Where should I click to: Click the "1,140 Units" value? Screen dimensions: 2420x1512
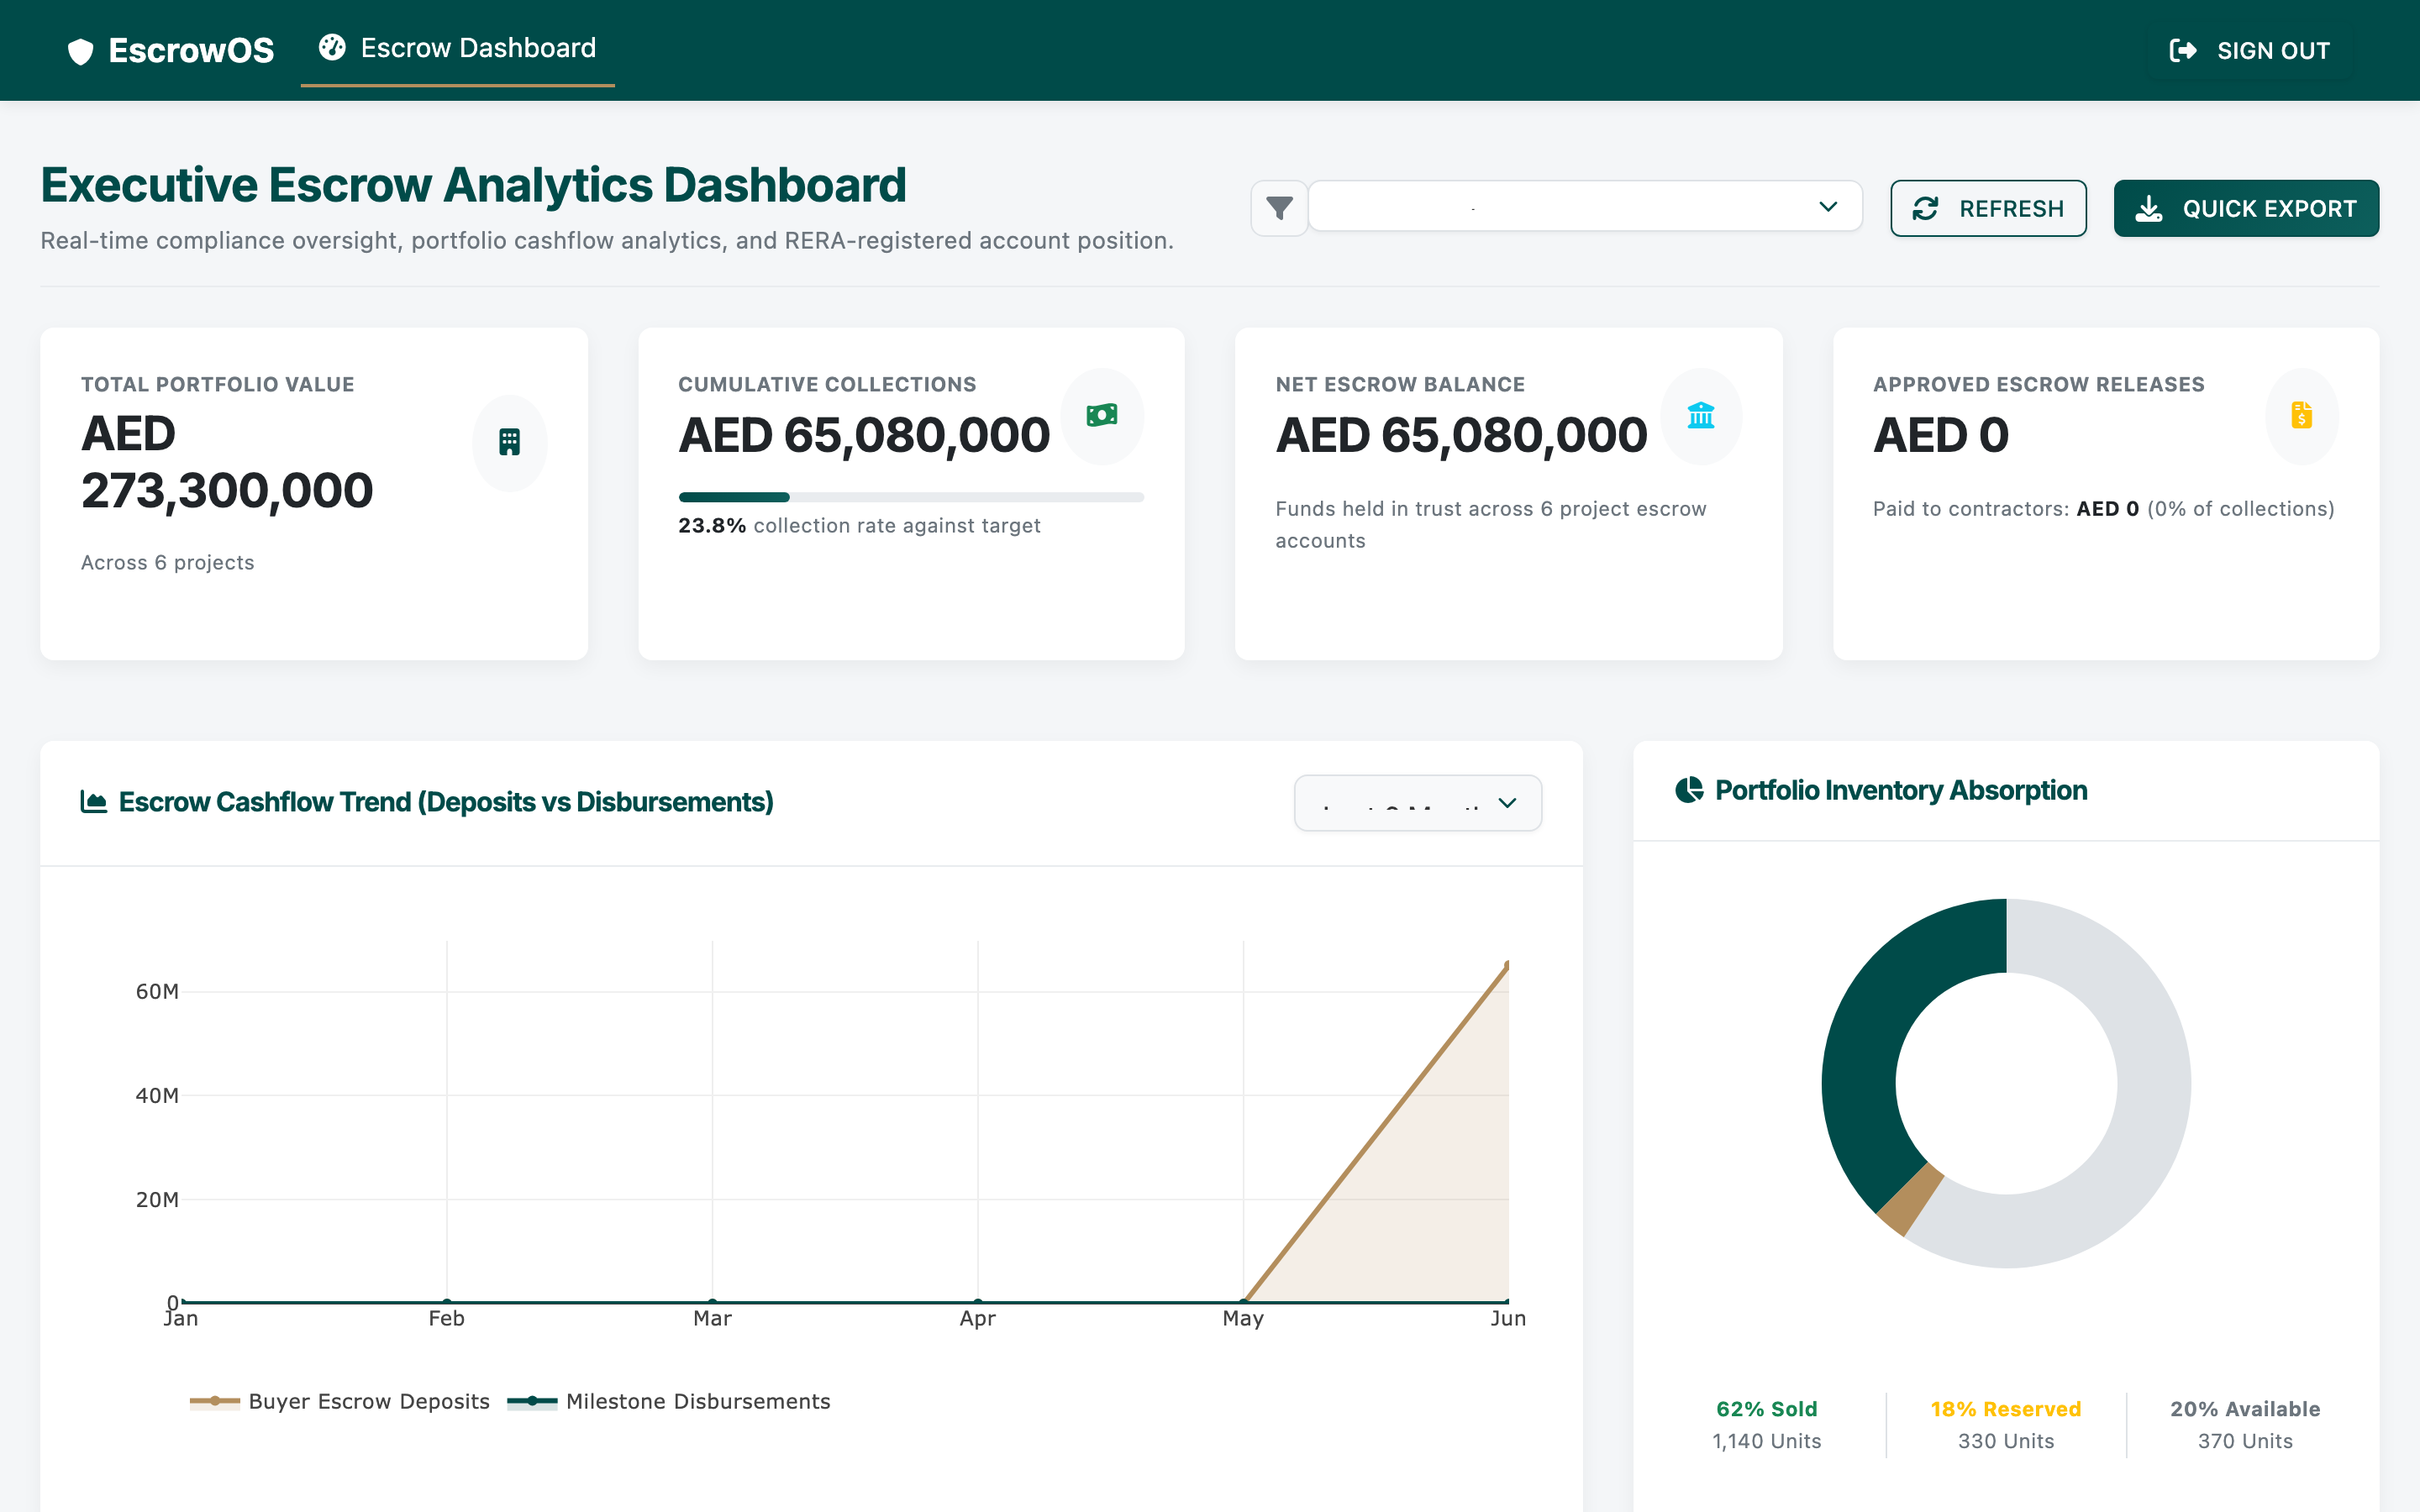1766,1440
